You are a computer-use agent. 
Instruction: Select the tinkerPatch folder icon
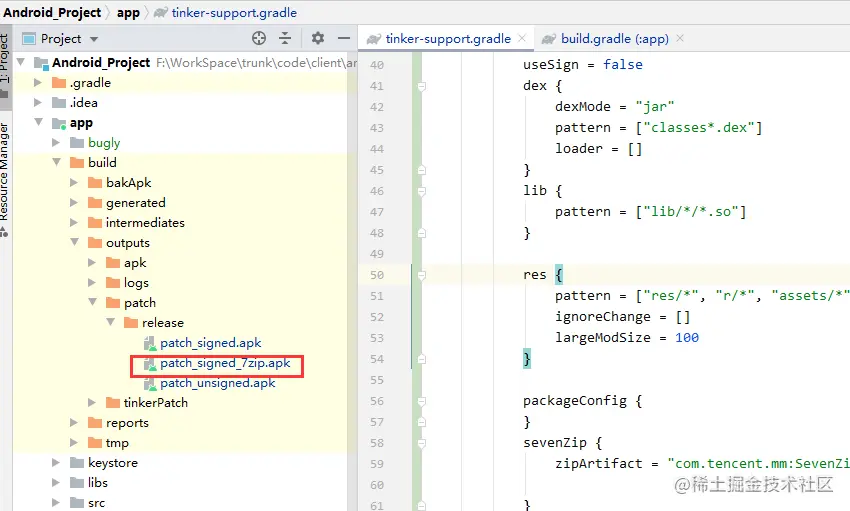click(113, 403)
